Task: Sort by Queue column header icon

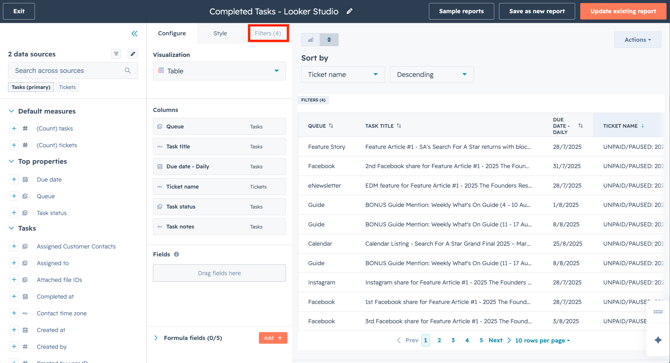Action: 331,126
